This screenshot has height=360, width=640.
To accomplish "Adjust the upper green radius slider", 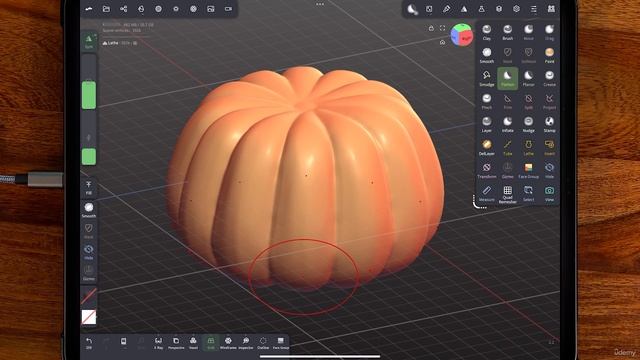I will (89, 95).
